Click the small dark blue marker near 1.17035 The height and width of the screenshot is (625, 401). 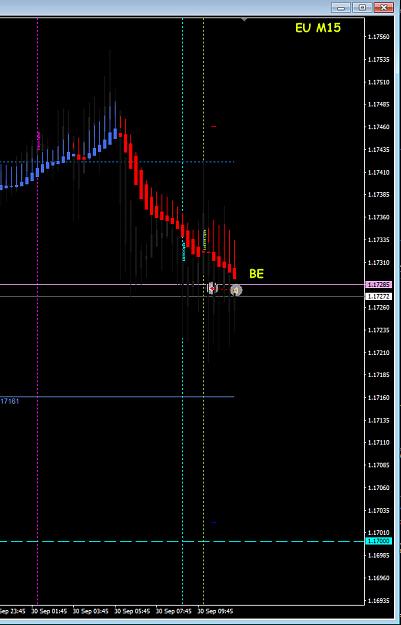pyautogui.click(x=214, y=522)
